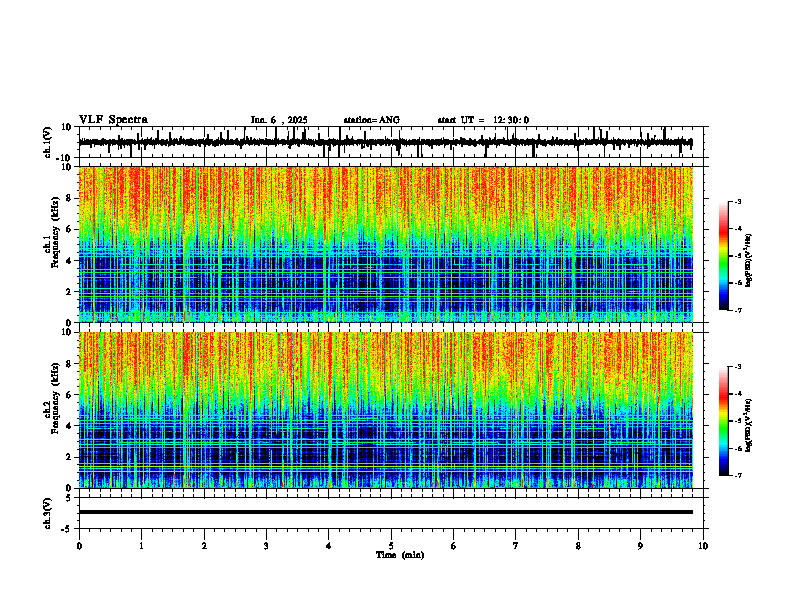Click the "-5" tick on the ch.3(V) axis
This screenshot has height=612, width=792.
67,529
